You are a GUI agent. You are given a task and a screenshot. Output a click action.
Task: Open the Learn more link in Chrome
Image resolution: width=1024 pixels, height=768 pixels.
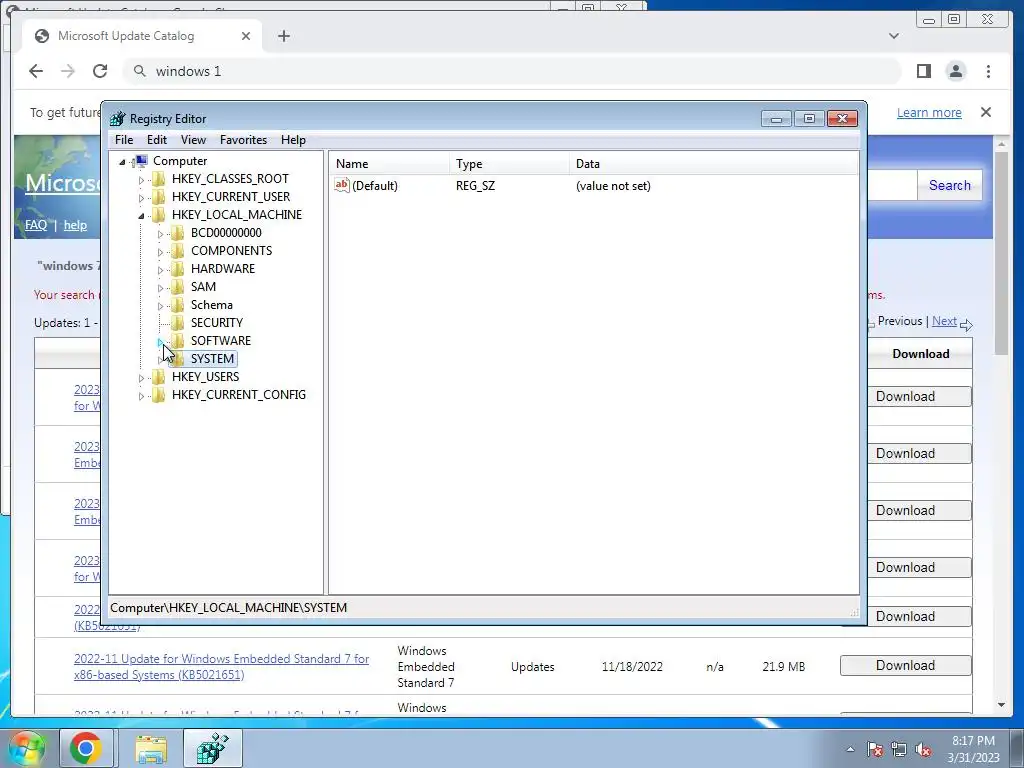click(929, 112)
